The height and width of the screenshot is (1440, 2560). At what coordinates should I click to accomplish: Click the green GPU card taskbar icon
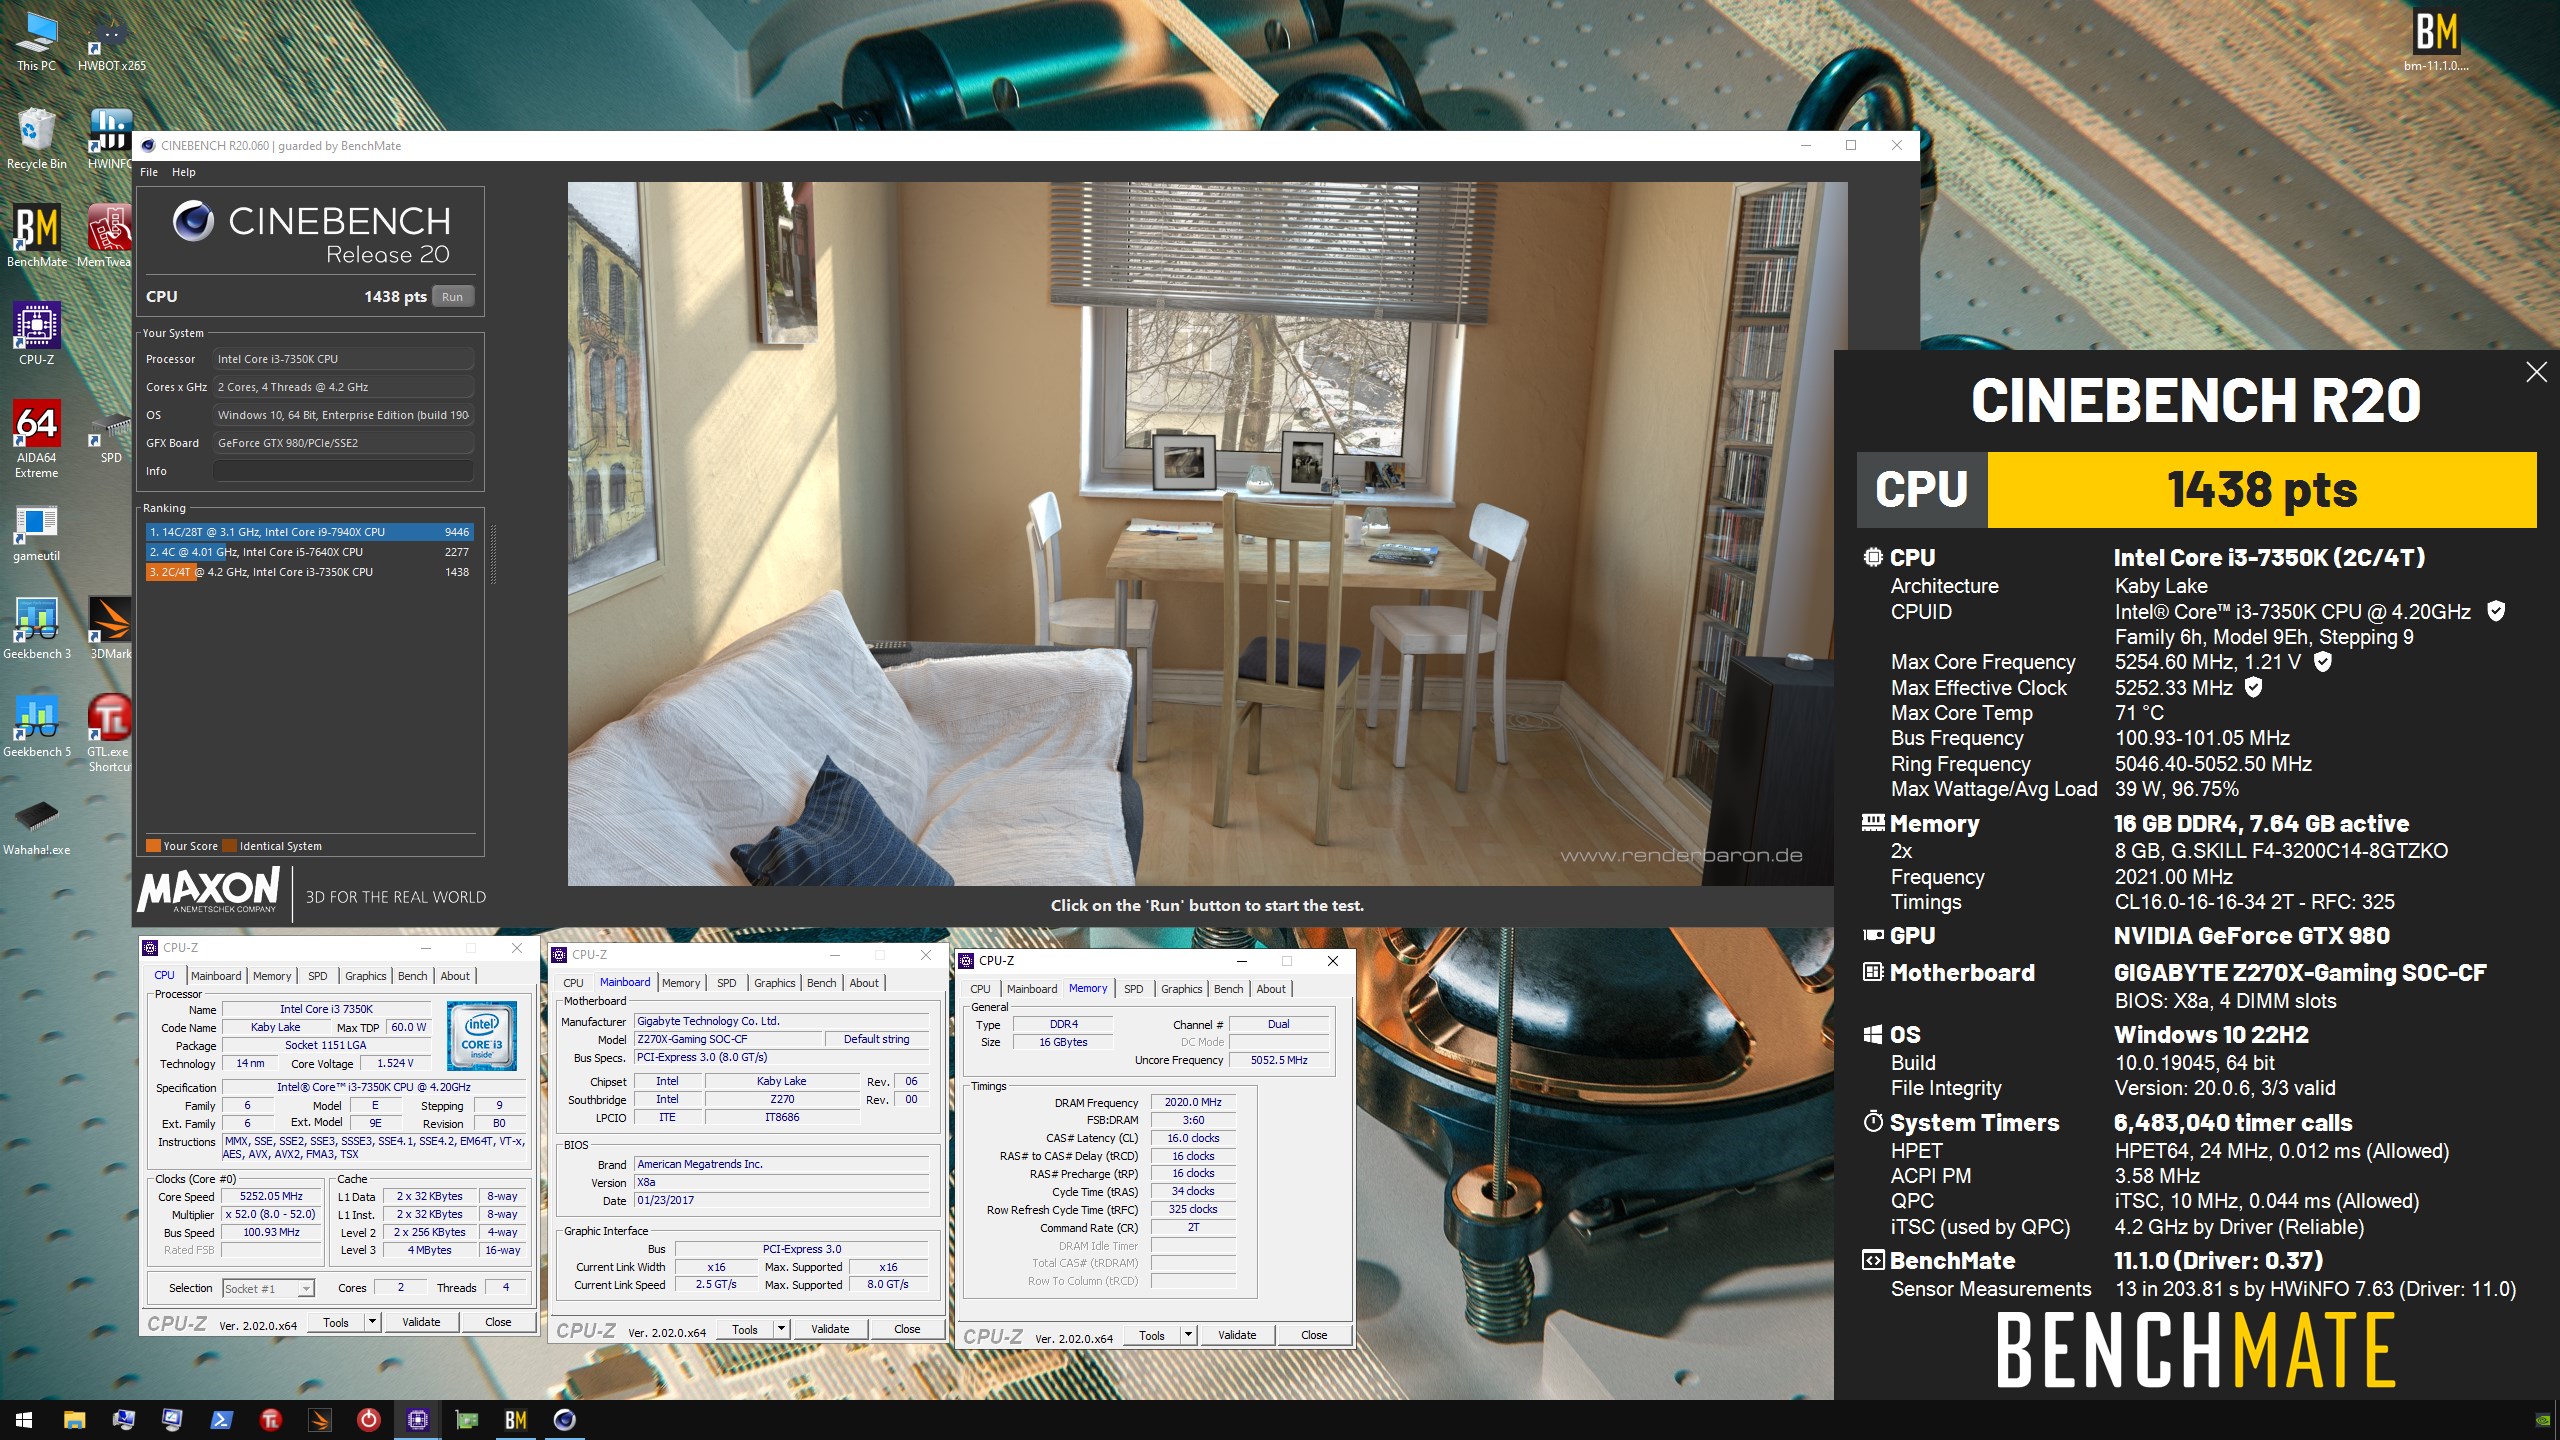point(466,1420)
